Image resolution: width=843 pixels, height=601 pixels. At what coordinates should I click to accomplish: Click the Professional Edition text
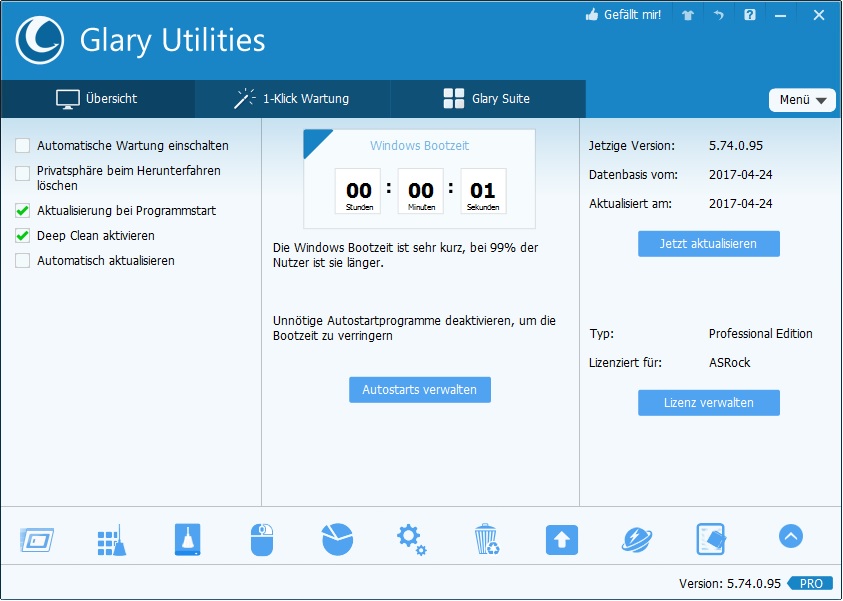pyautogui.click(x=760, y=334)
